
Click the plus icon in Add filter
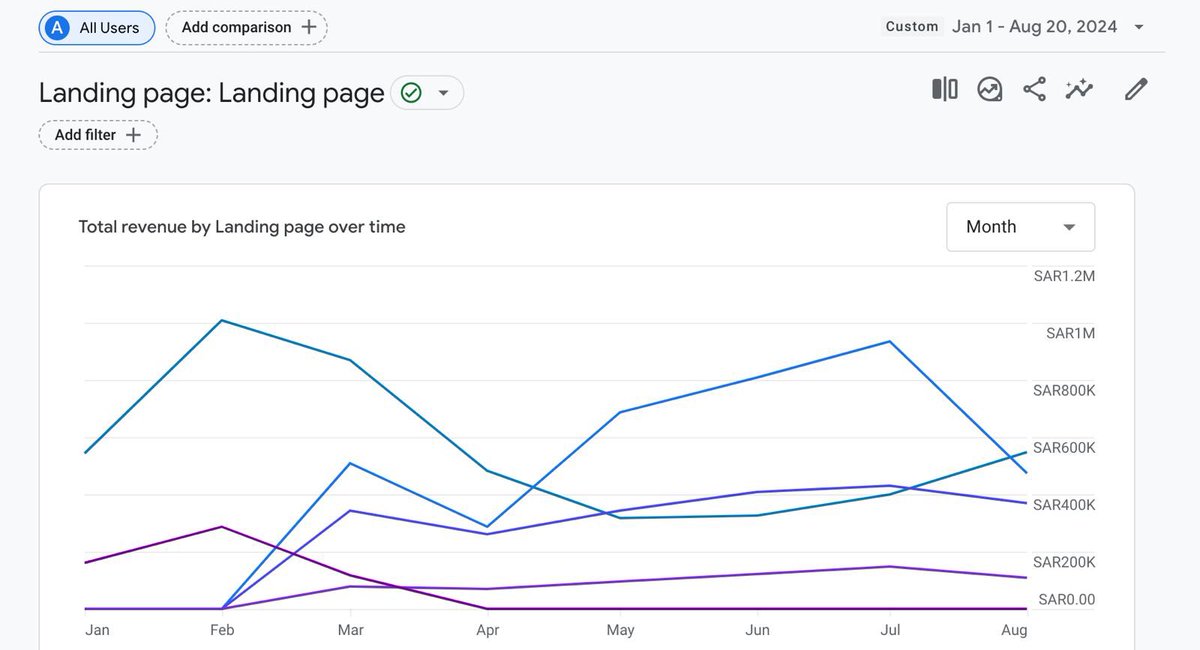(x=133, y=135)
